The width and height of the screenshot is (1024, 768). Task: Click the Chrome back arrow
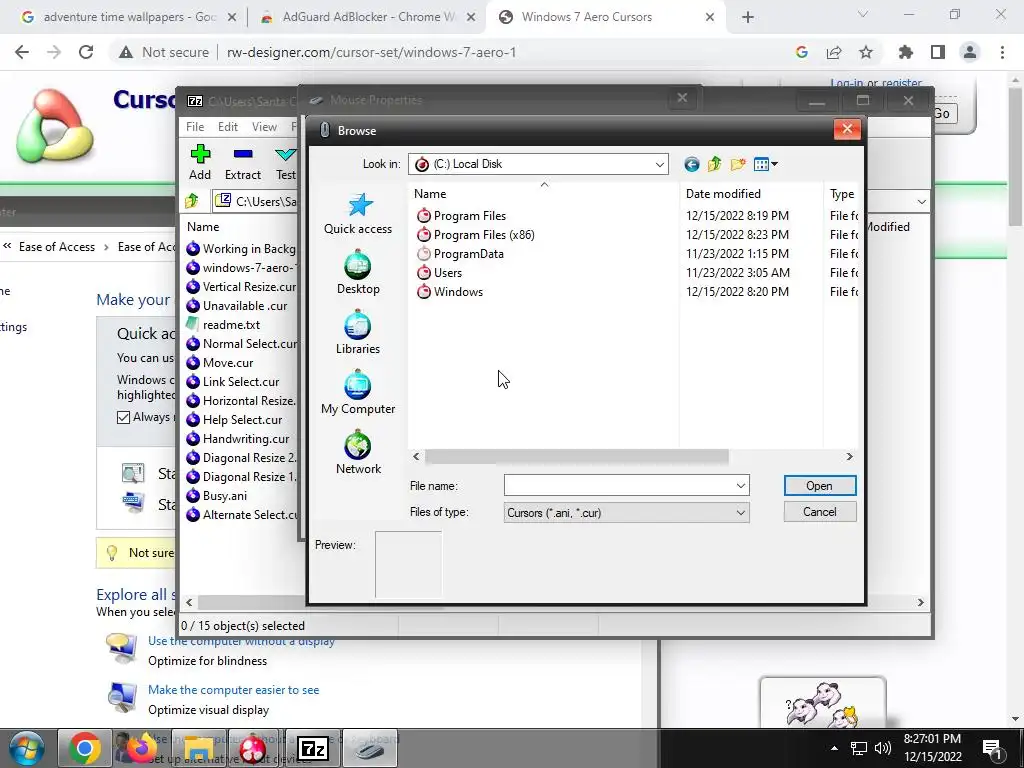click(22, 52)
